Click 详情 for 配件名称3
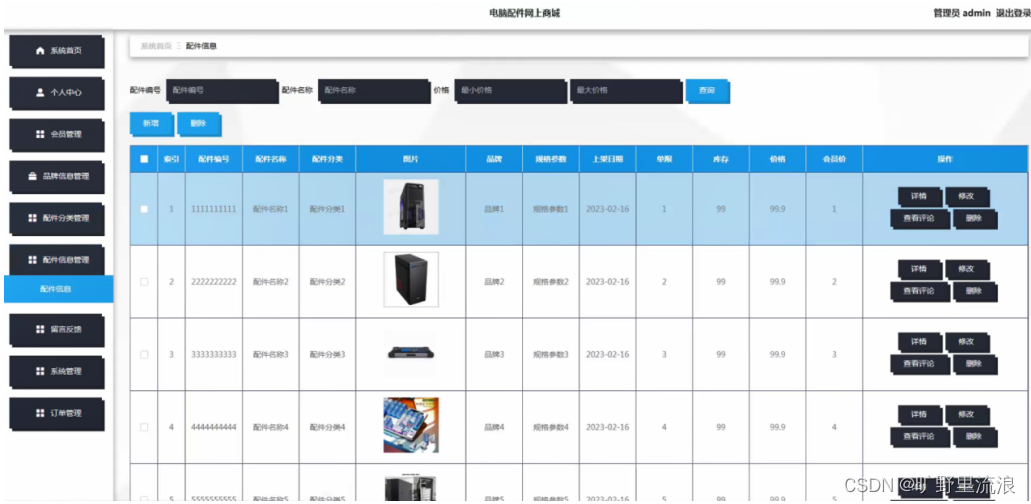Image resolution: width=1031 pixels, height=504 pixels. click(x=919, y=342)
